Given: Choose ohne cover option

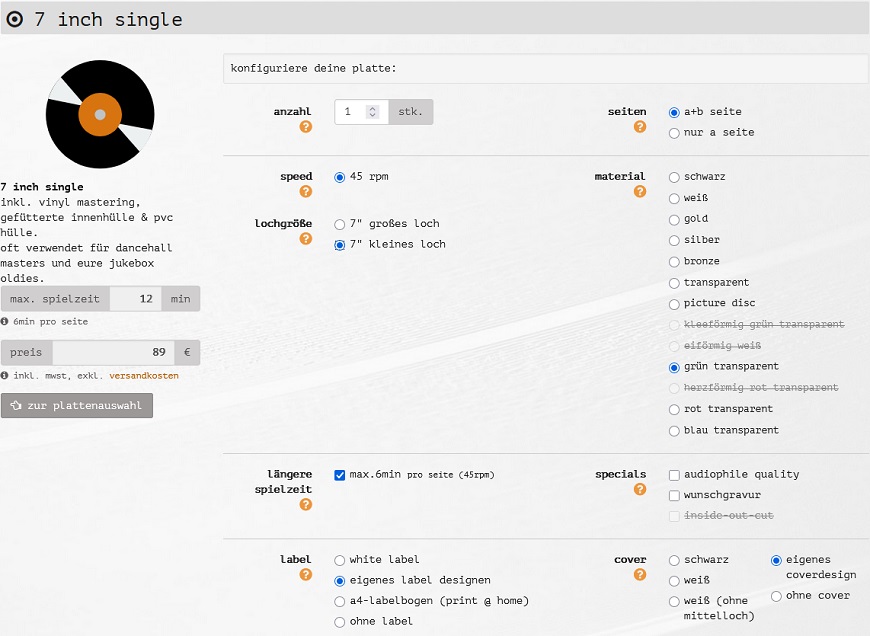Looking at the screenshot, I should click(x=777, y=596).
